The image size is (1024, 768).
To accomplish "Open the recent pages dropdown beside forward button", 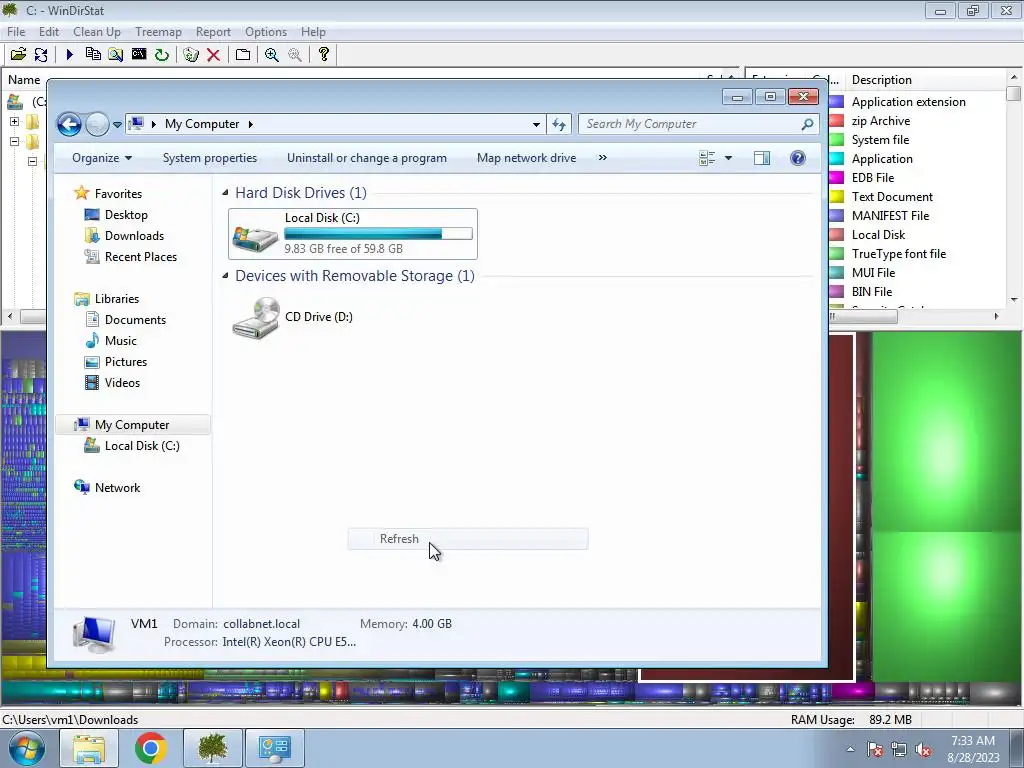I will (x=118, y=124).
